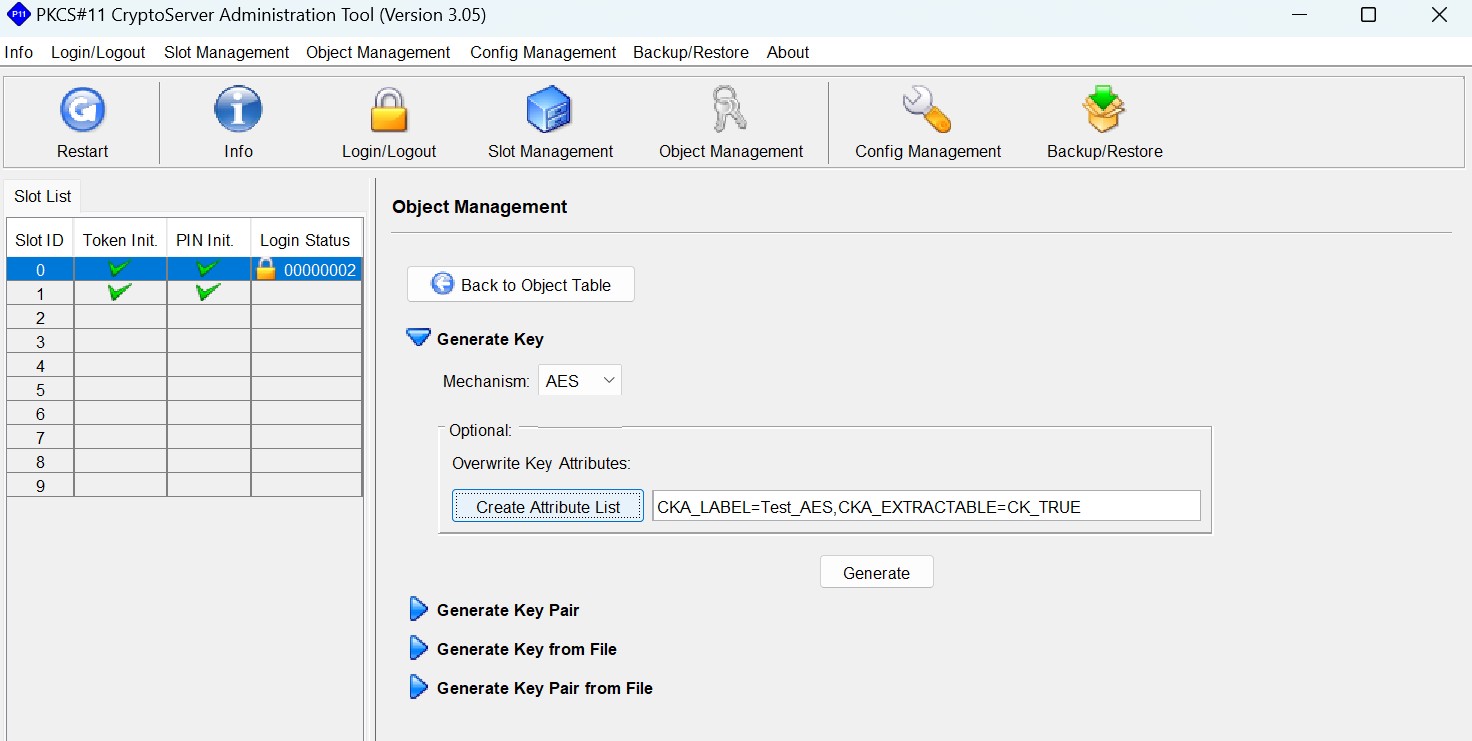Viewport: 1472px width, 741px height.
Task: Open Object Management keys icon
Action: tap(729, 109)
